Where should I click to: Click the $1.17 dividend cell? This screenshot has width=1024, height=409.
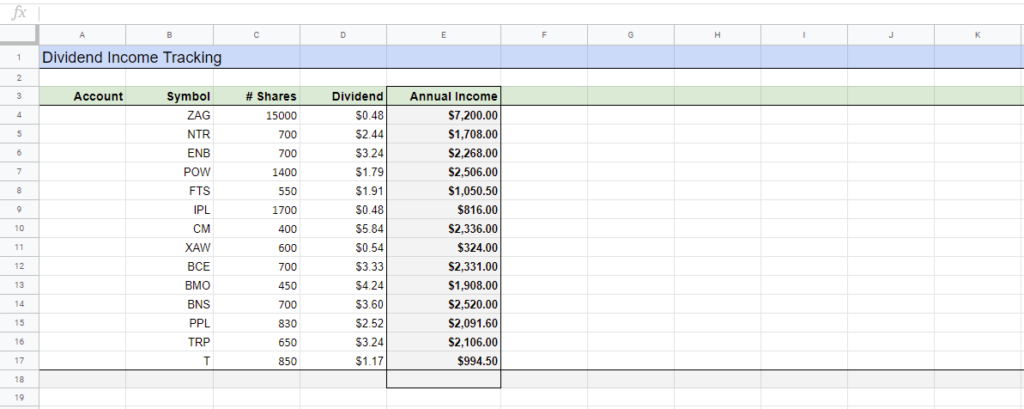[344, 361]
